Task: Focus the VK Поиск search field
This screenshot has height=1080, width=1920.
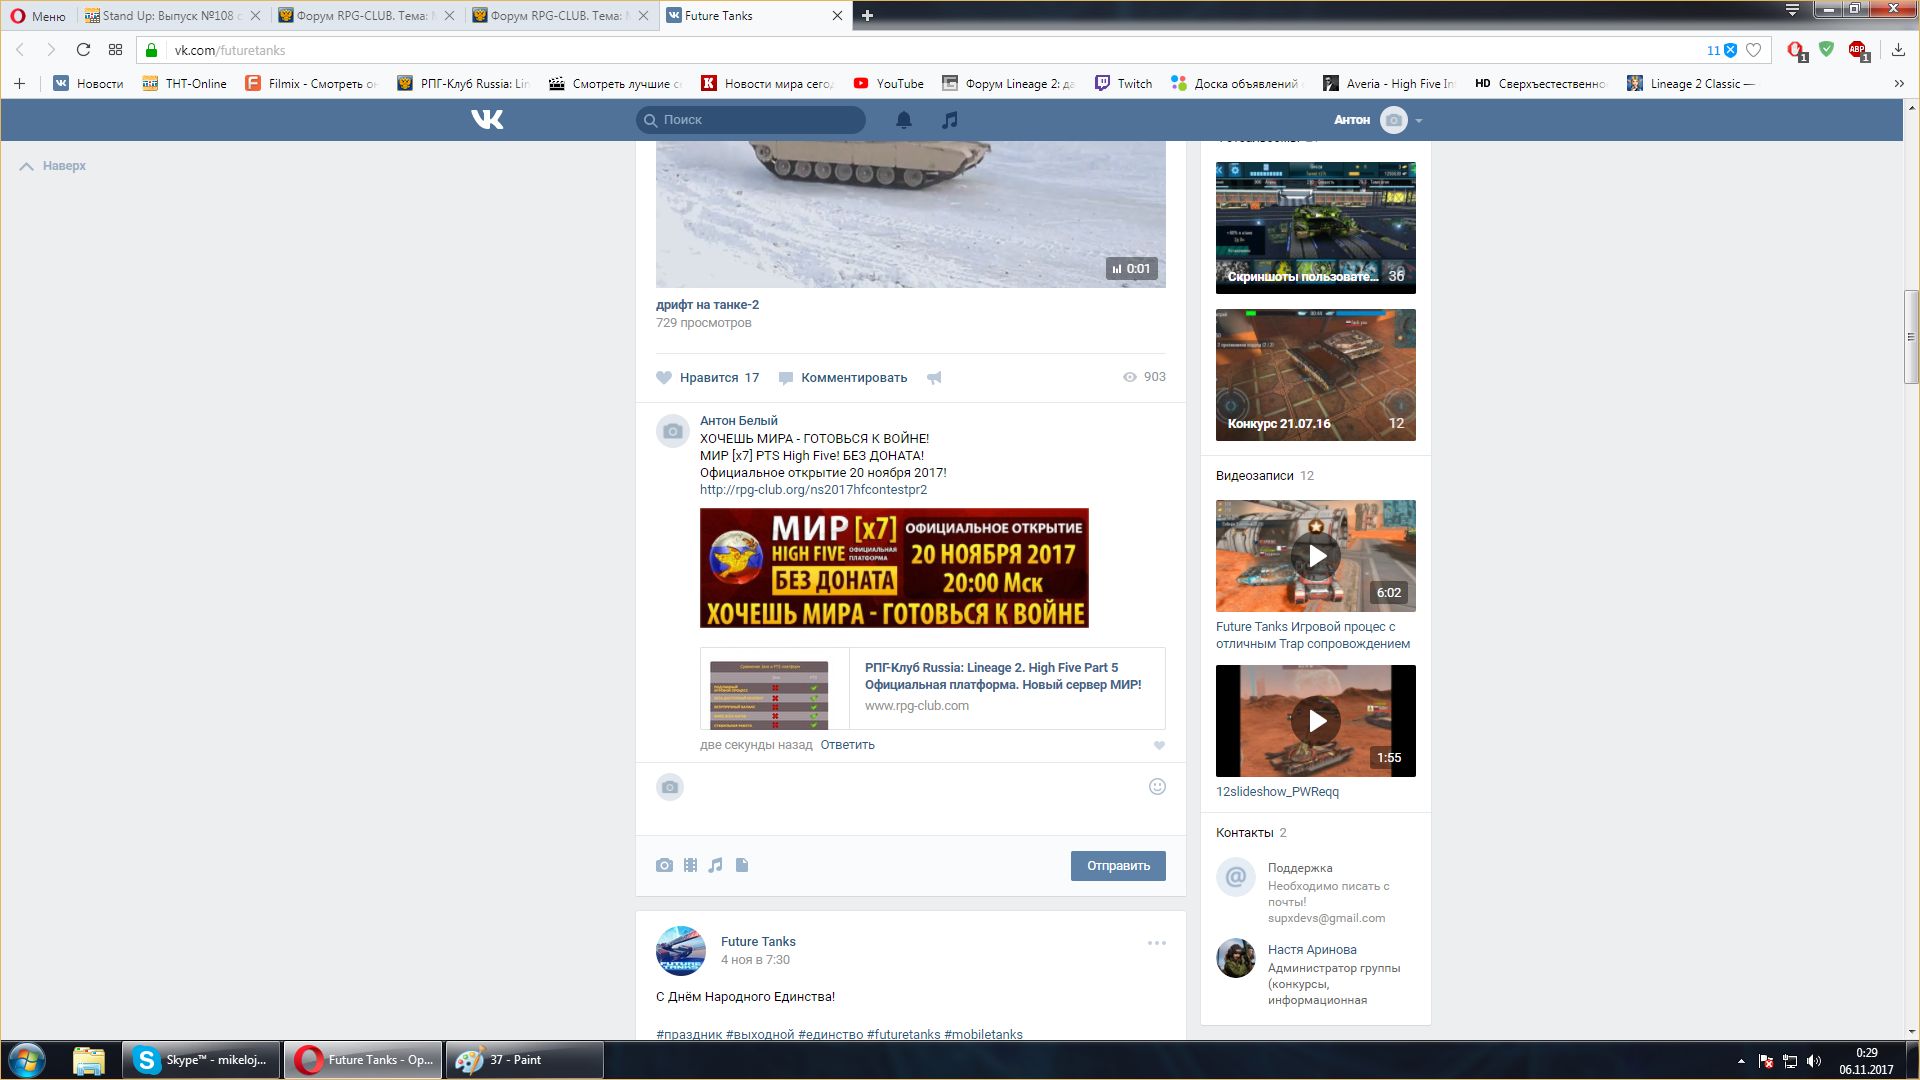Action: point(751,120)
